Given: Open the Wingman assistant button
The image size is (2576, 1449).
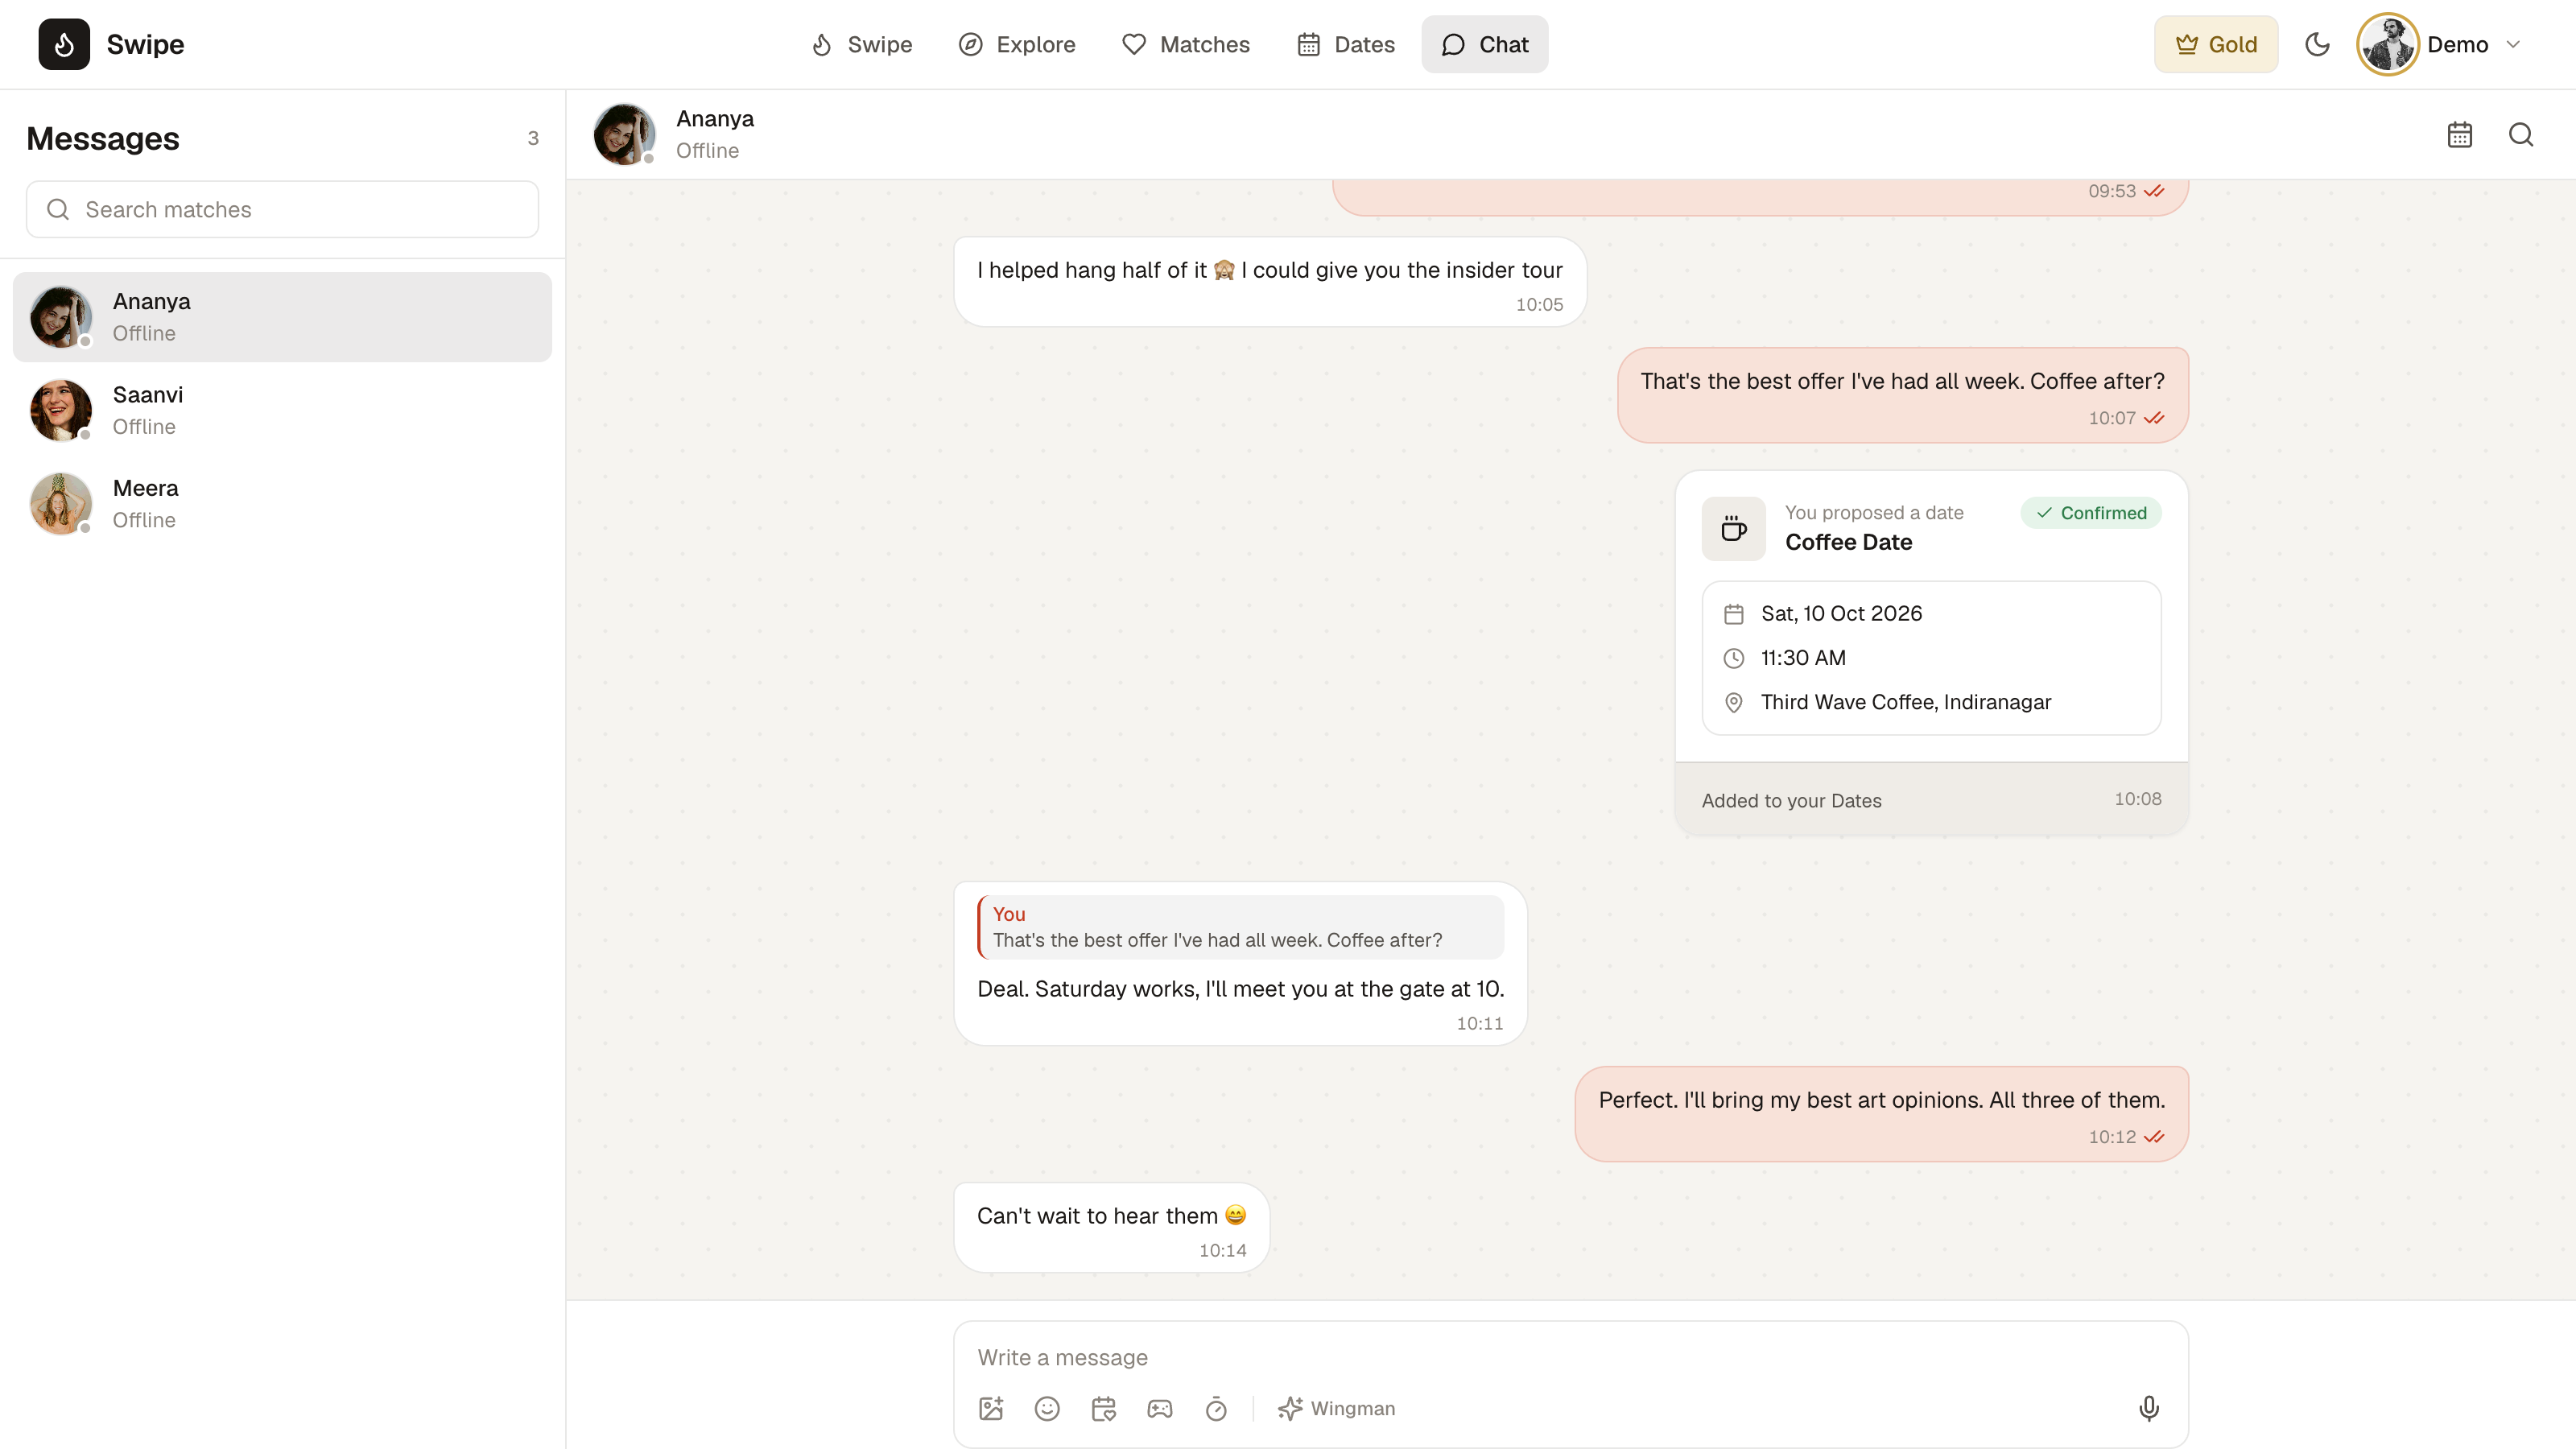Looking at the screenshot, I should [1335, 1408].
